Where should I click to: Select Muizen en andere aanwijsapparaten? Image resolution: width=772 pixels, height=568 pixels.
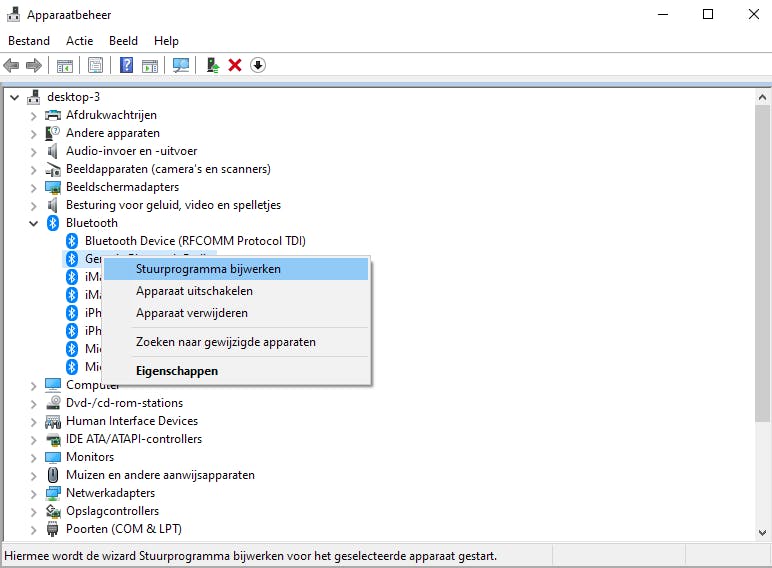coord(161,475)
